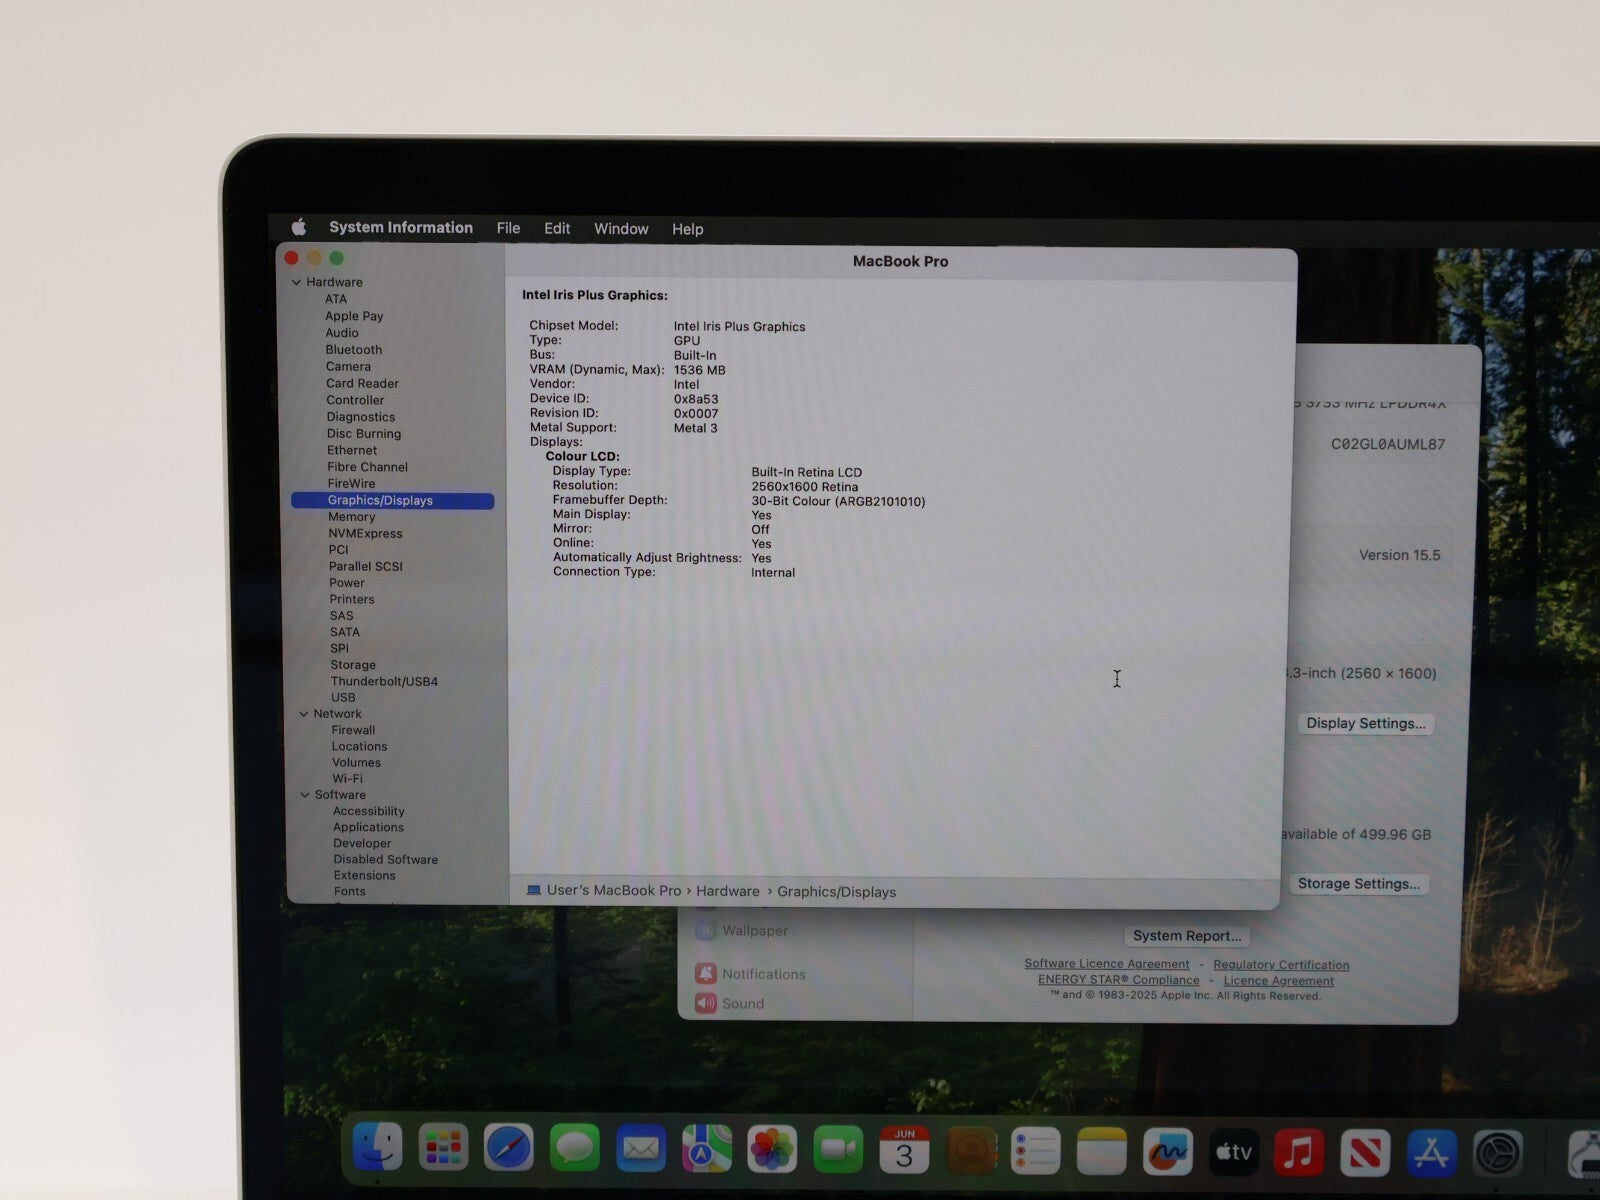Click the Display Settings... button
Image resolution: width=1600 pixels, height=1200 pixels.
[x=1365, y=723]
